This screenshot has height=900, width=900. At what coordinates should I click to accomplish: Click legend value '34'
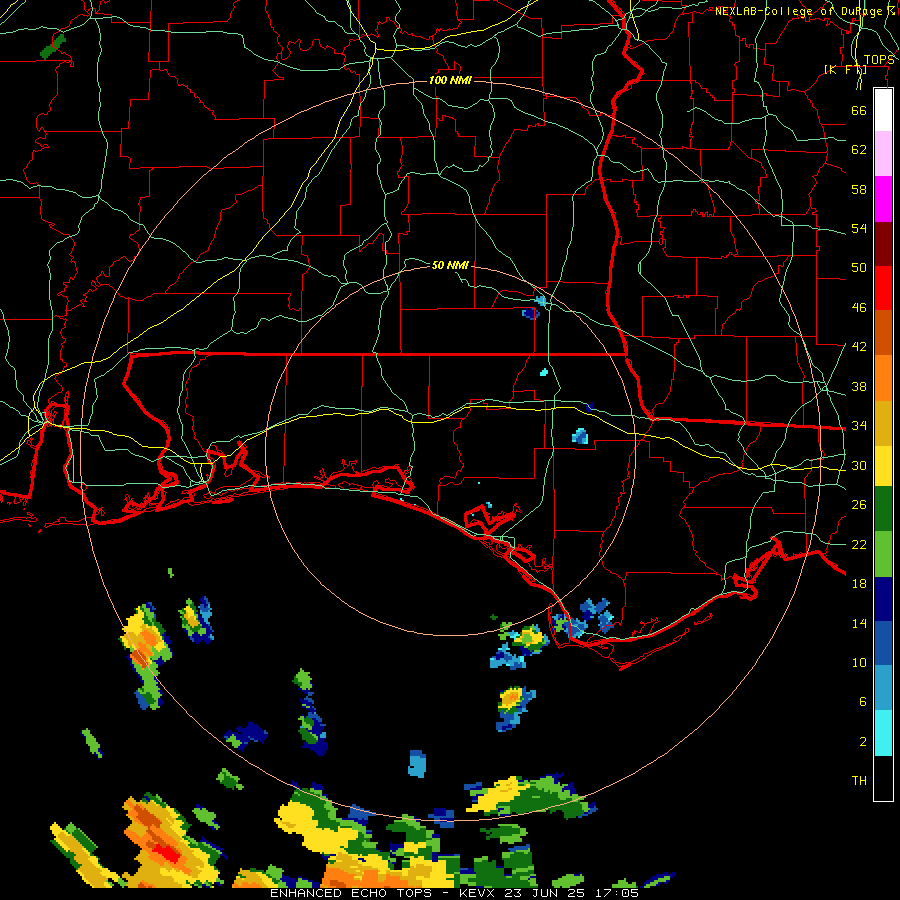[859, 426]
